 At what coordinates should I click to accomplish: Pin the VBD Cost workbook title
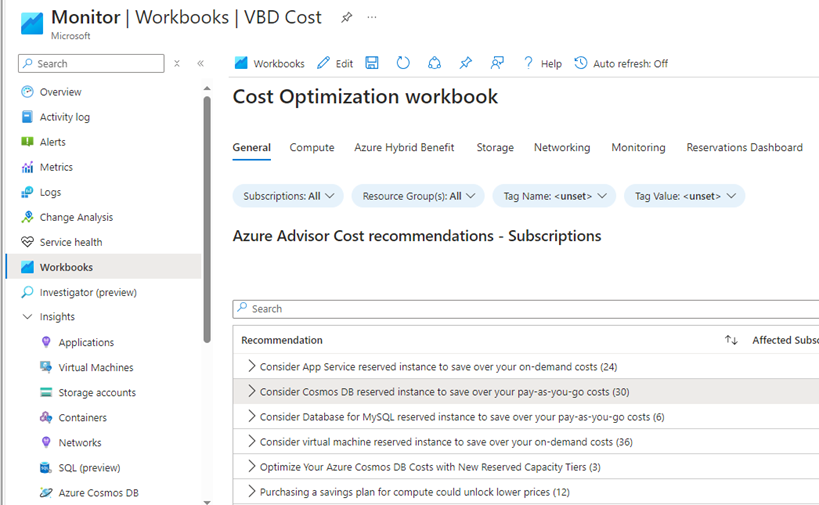click(346, 18)
